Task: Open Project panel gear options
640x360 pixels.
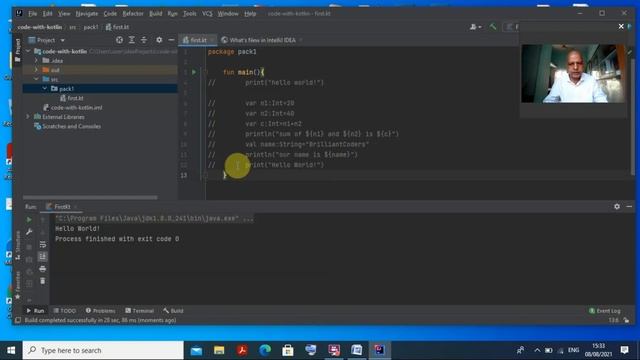Action: pos(159,40)
